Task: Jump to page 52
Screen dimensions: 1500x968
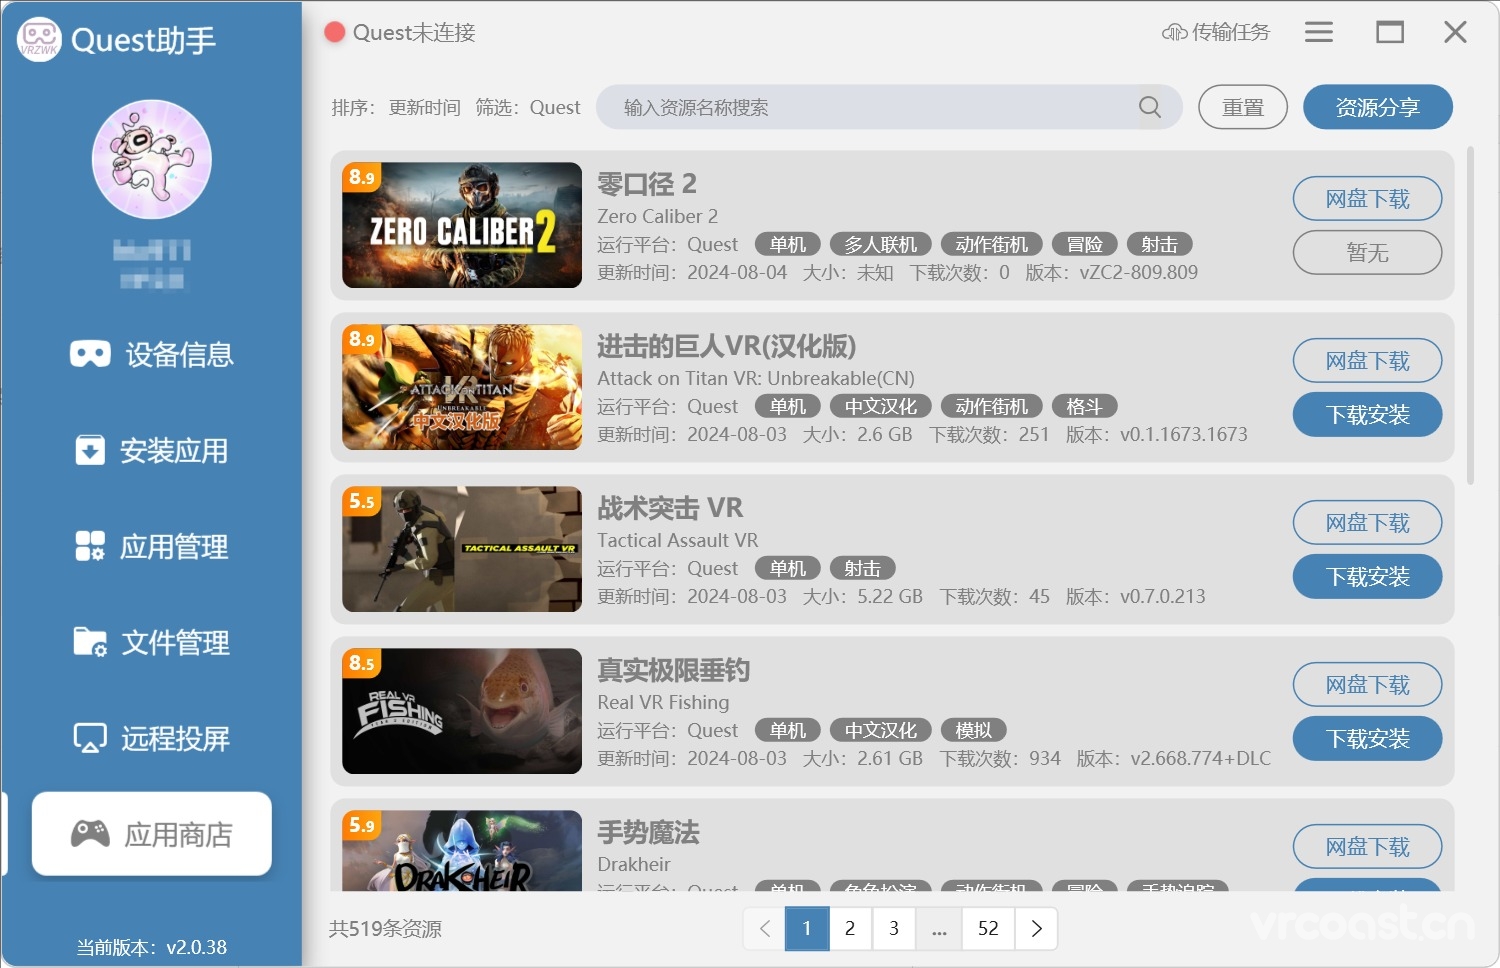Action: 988,928
